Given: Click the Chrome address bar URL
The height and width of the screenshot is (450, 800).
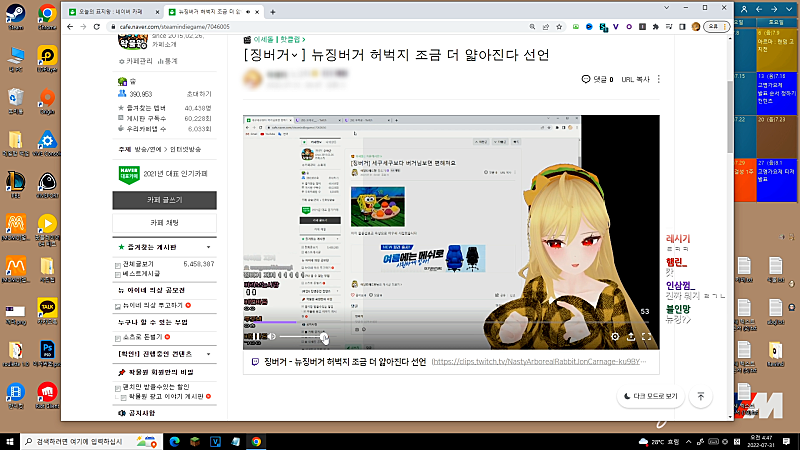Looking at the screenshot, I should (174, 27).
